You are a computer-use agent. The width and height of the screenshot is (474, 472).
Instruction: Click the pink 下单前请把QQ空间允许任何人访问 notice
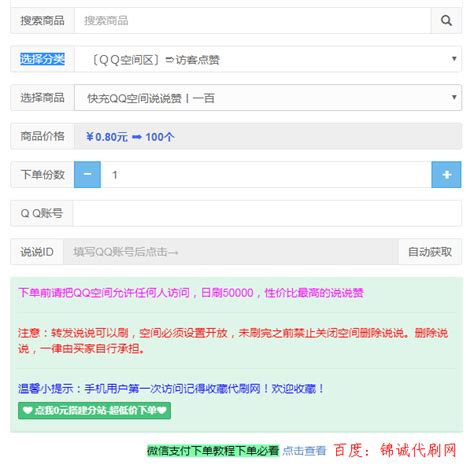tap(191, 293)
